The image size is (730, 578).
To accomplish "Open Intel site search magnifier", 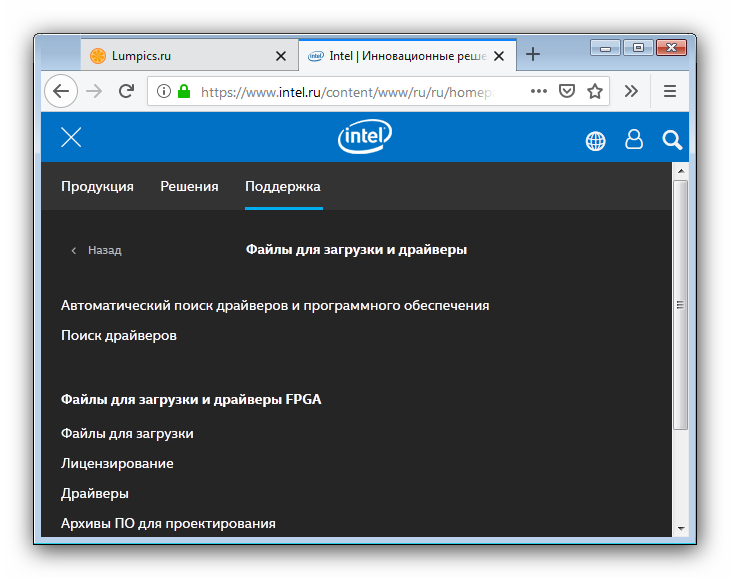I will pos(672,140).
